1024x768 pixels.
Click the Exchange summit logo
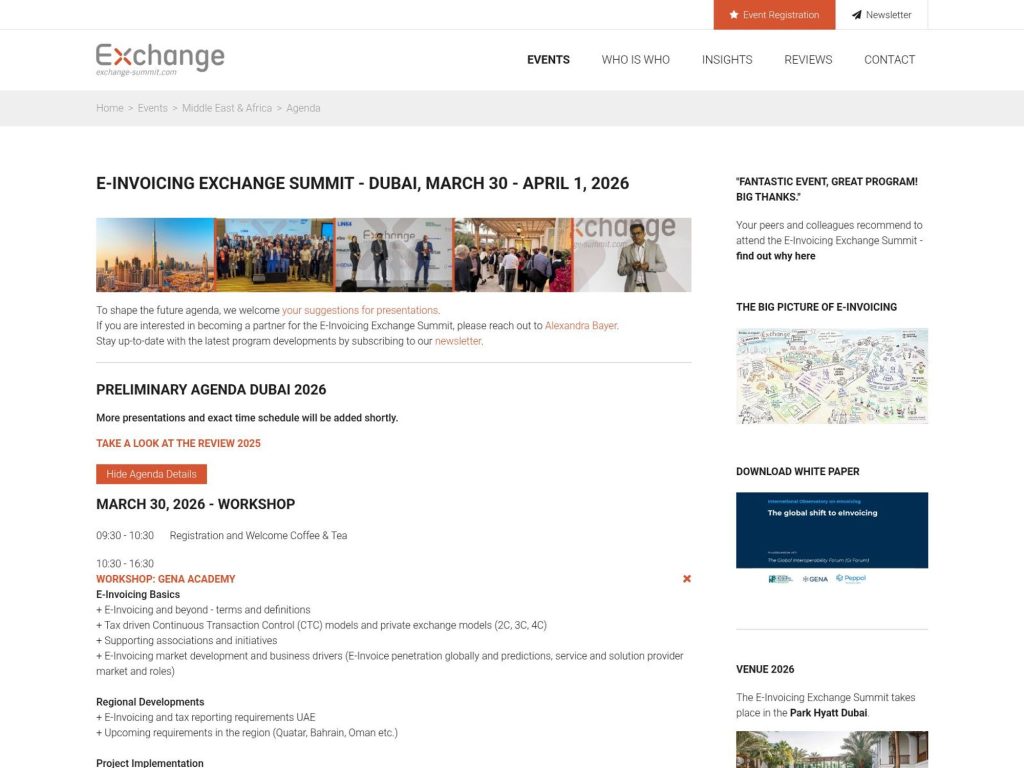click(159, 58)
